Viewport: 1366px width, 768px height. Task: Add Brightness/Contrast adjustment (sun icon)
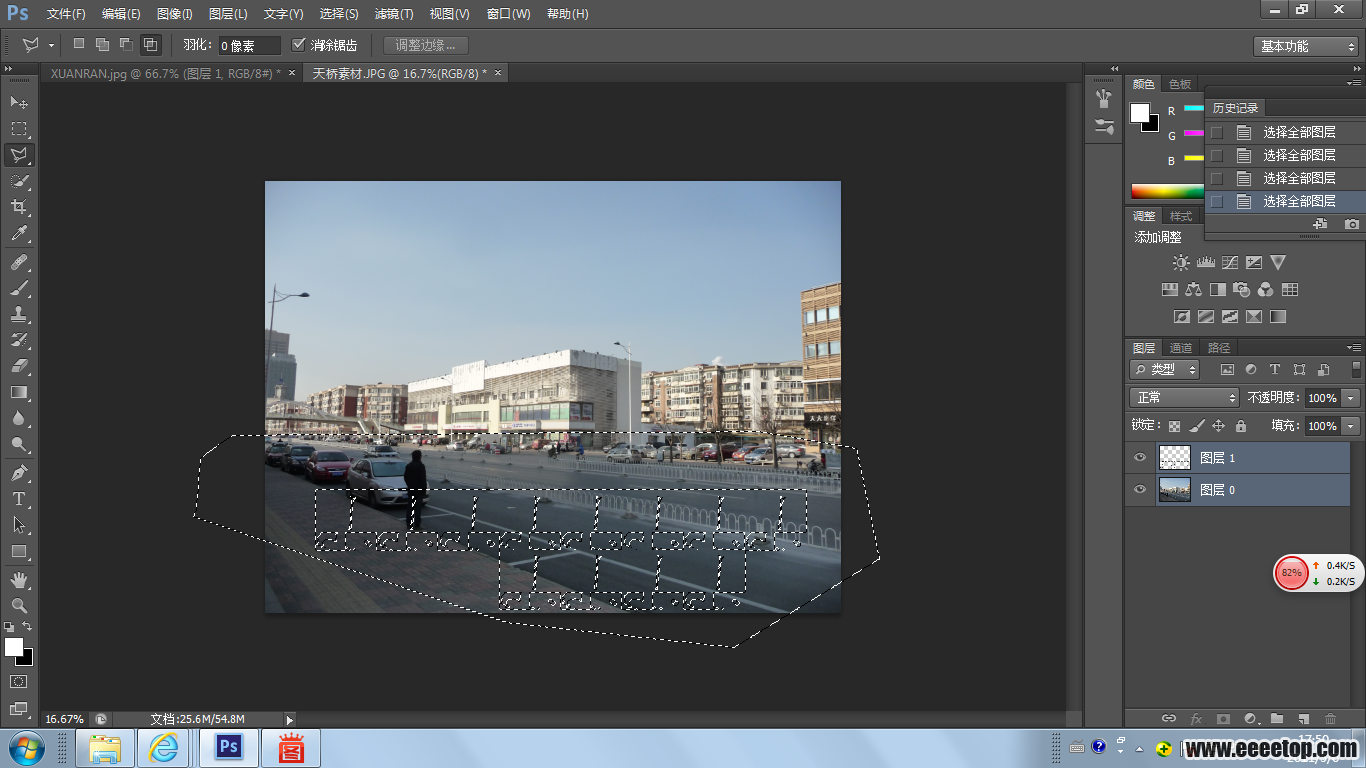point(1181,262)
